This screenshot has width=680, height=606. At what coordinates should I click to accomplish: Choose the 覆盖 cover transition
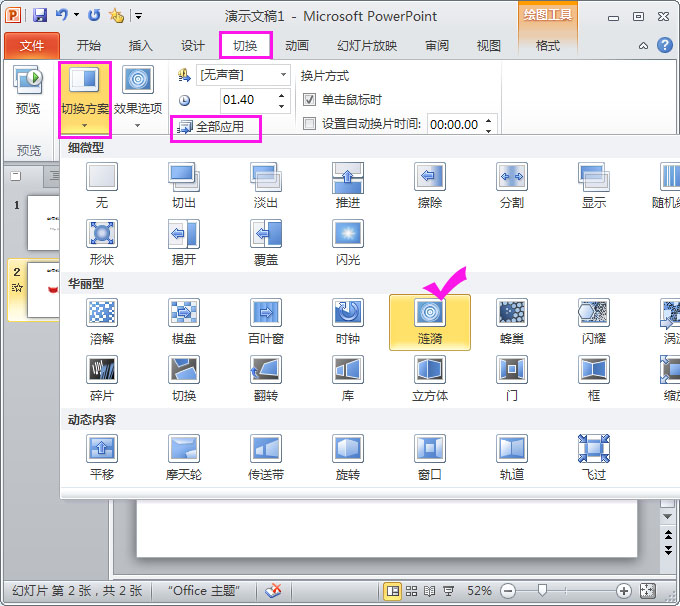pyautogui.click(x=265, y=242)
